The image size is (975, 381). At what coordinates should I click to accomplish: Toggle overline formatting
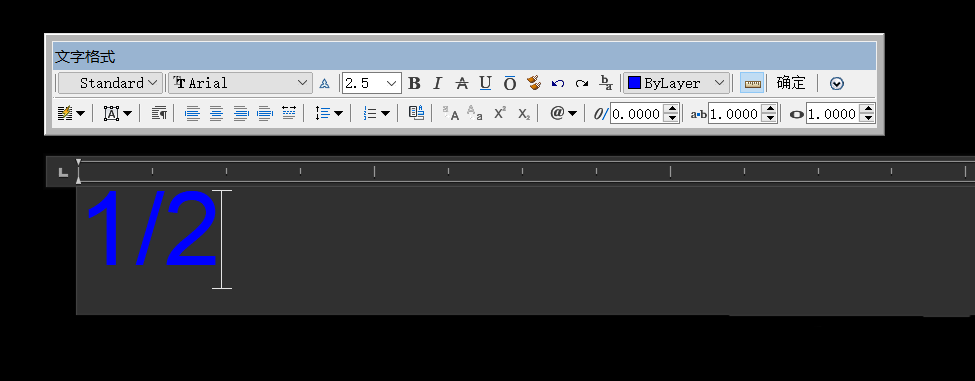(510, 83)
